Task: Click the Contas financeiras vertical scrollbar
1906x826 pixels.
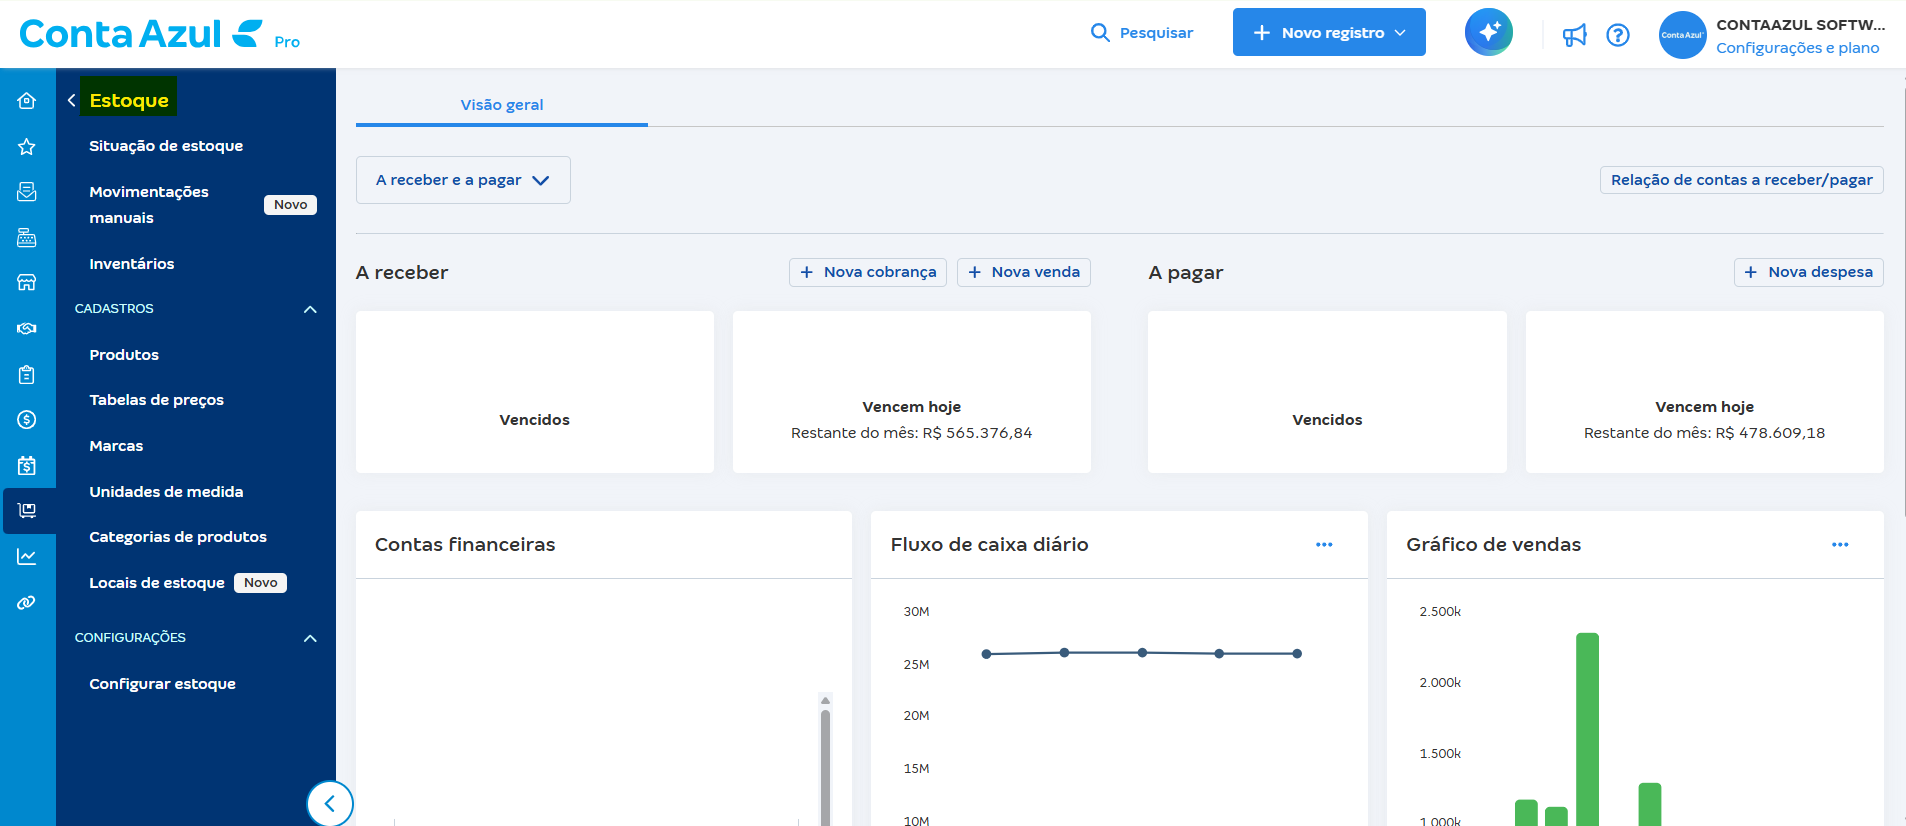Action: (825, 765)
